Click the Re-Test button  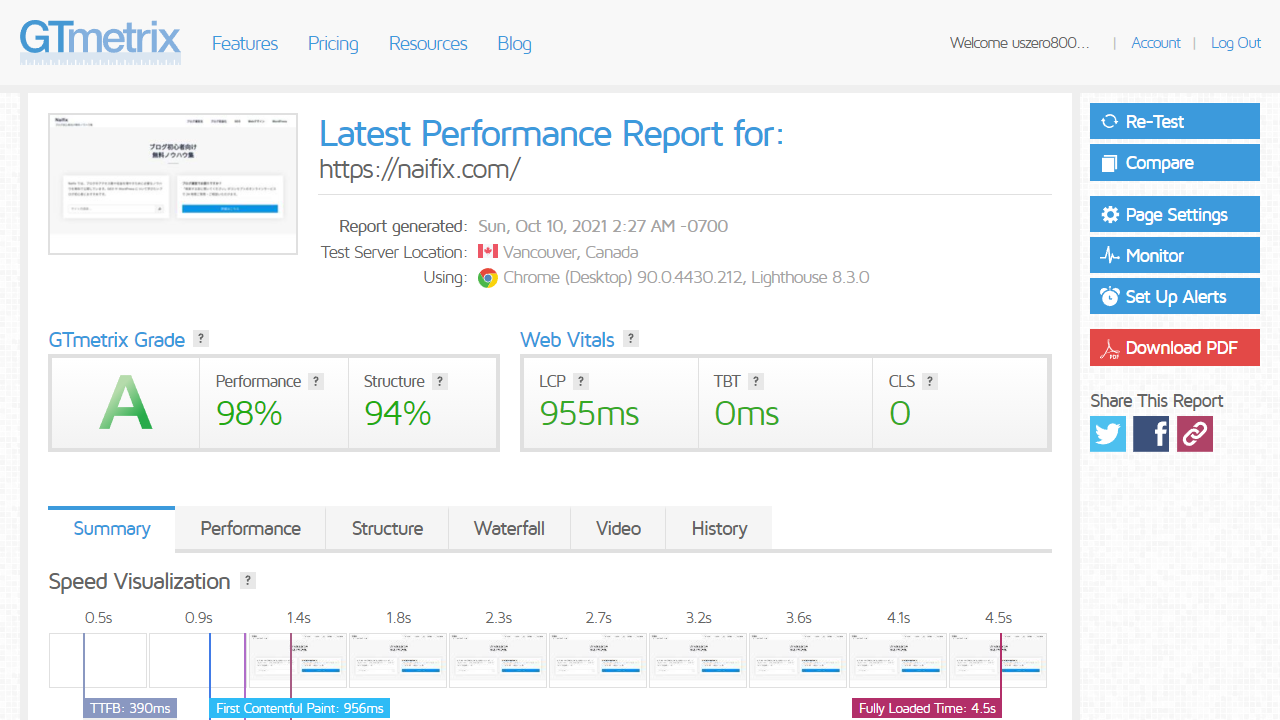[x=1175, y=121]
